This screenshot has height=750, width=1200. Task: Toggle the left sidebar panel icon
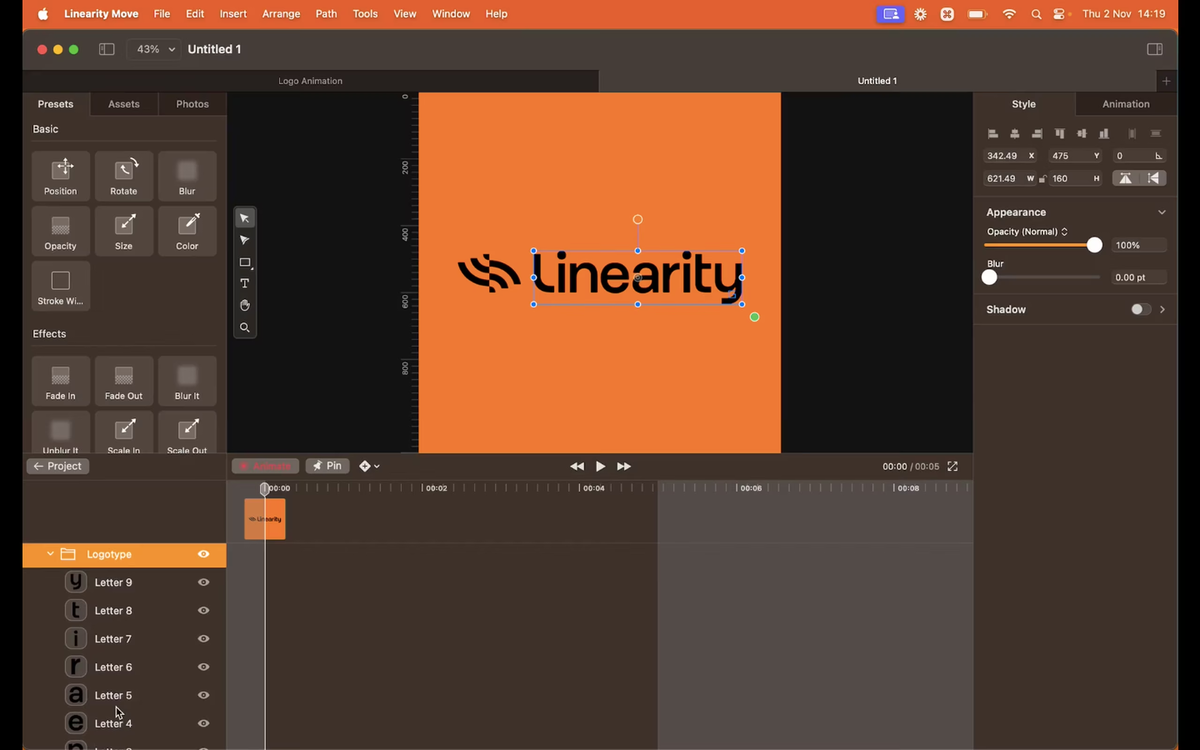107,49
